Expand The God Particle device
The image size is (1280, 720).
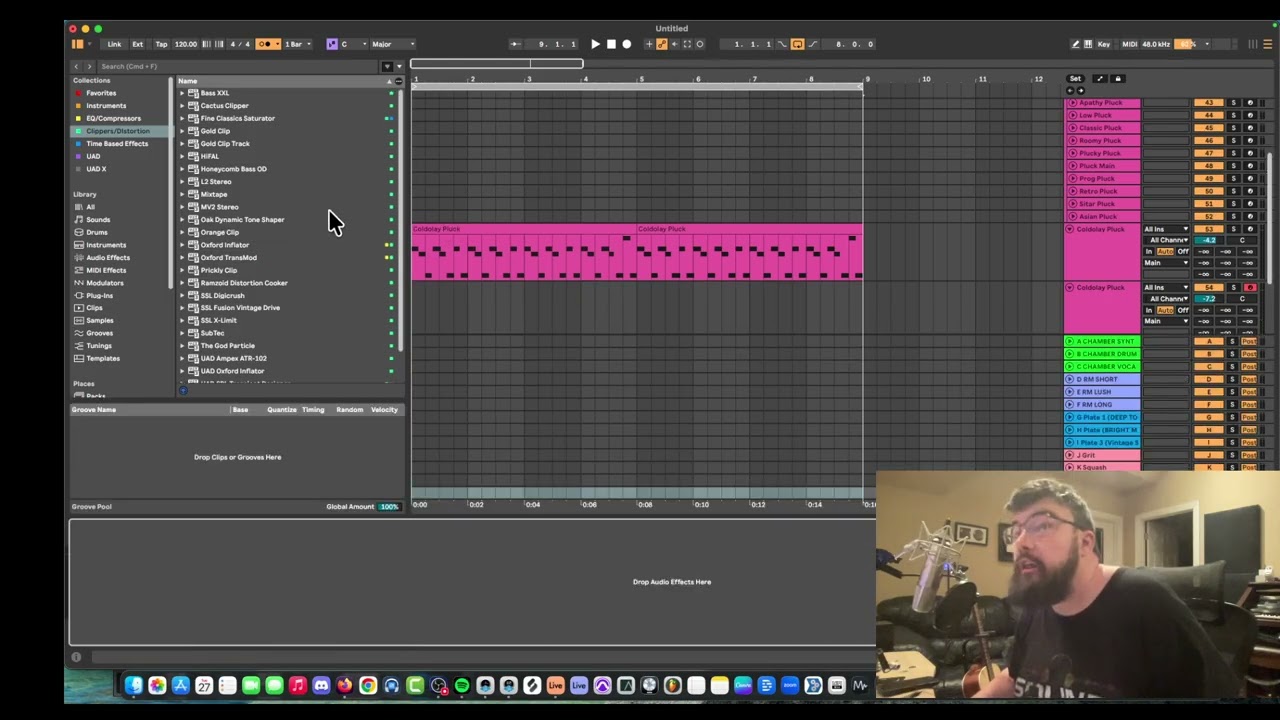pos(182,346)
